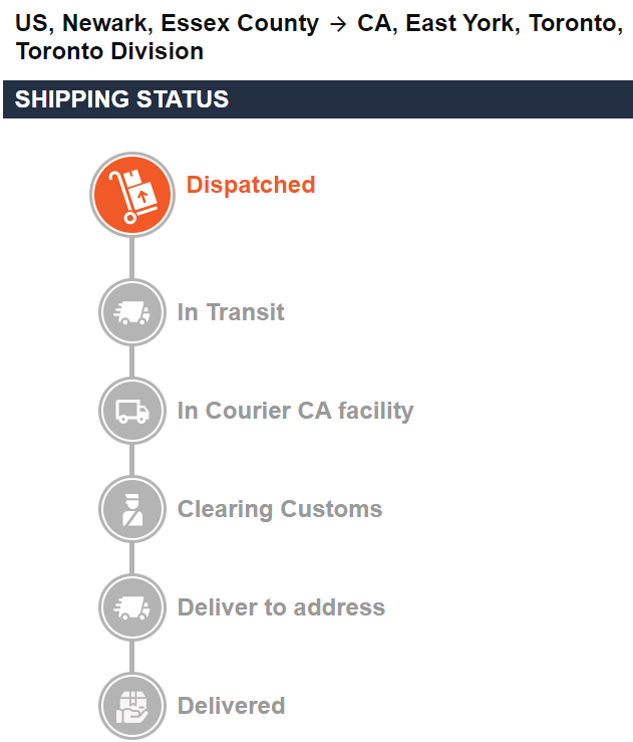
Task: Select the Delivered status label
Action: click(231, 705)
